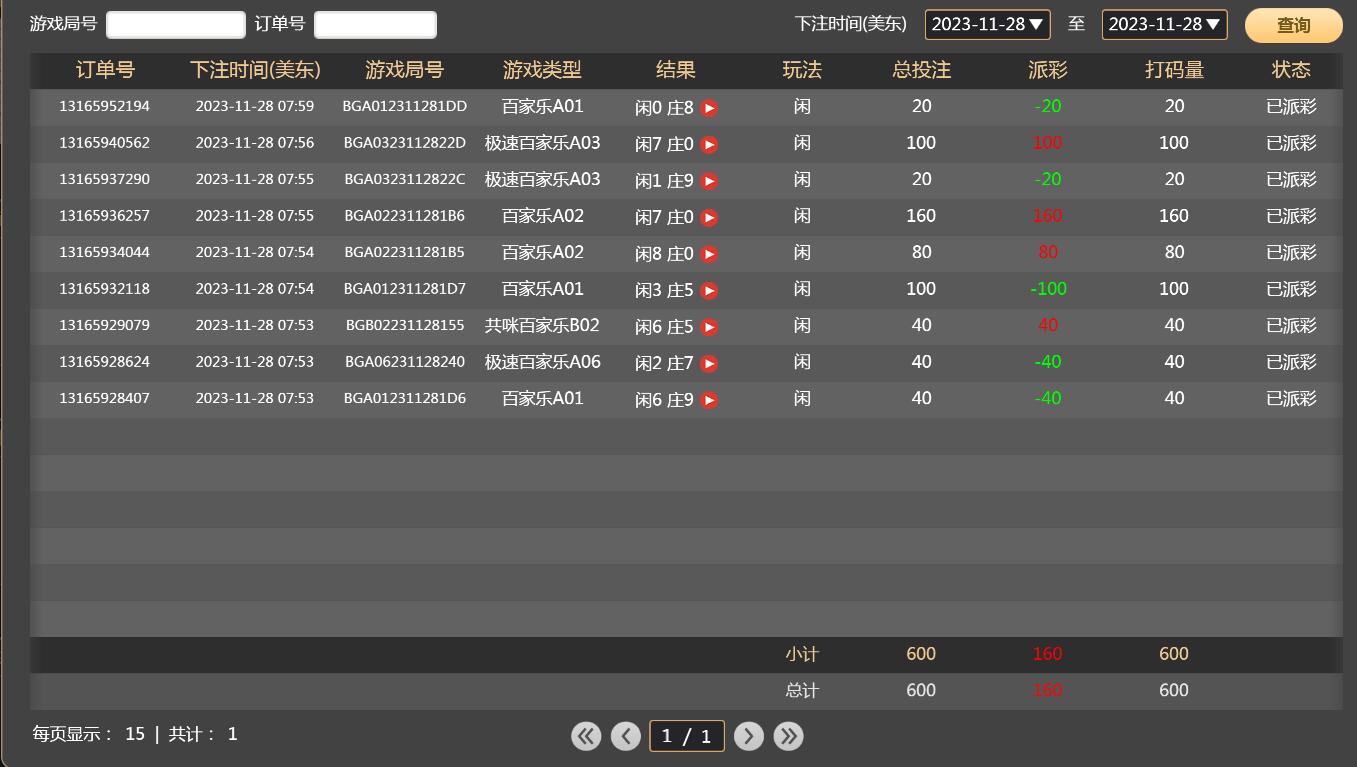
Task: Play replay for order 13165936257
Action: 709,217
